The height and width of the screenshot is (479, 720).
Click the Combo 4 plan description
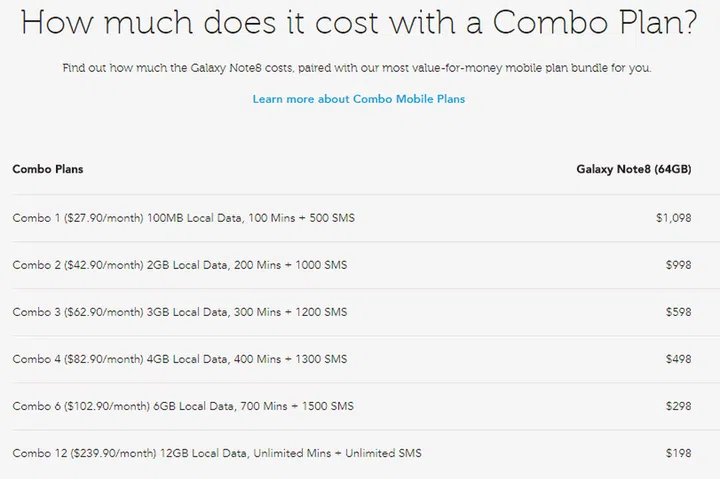tap(180, 359)
